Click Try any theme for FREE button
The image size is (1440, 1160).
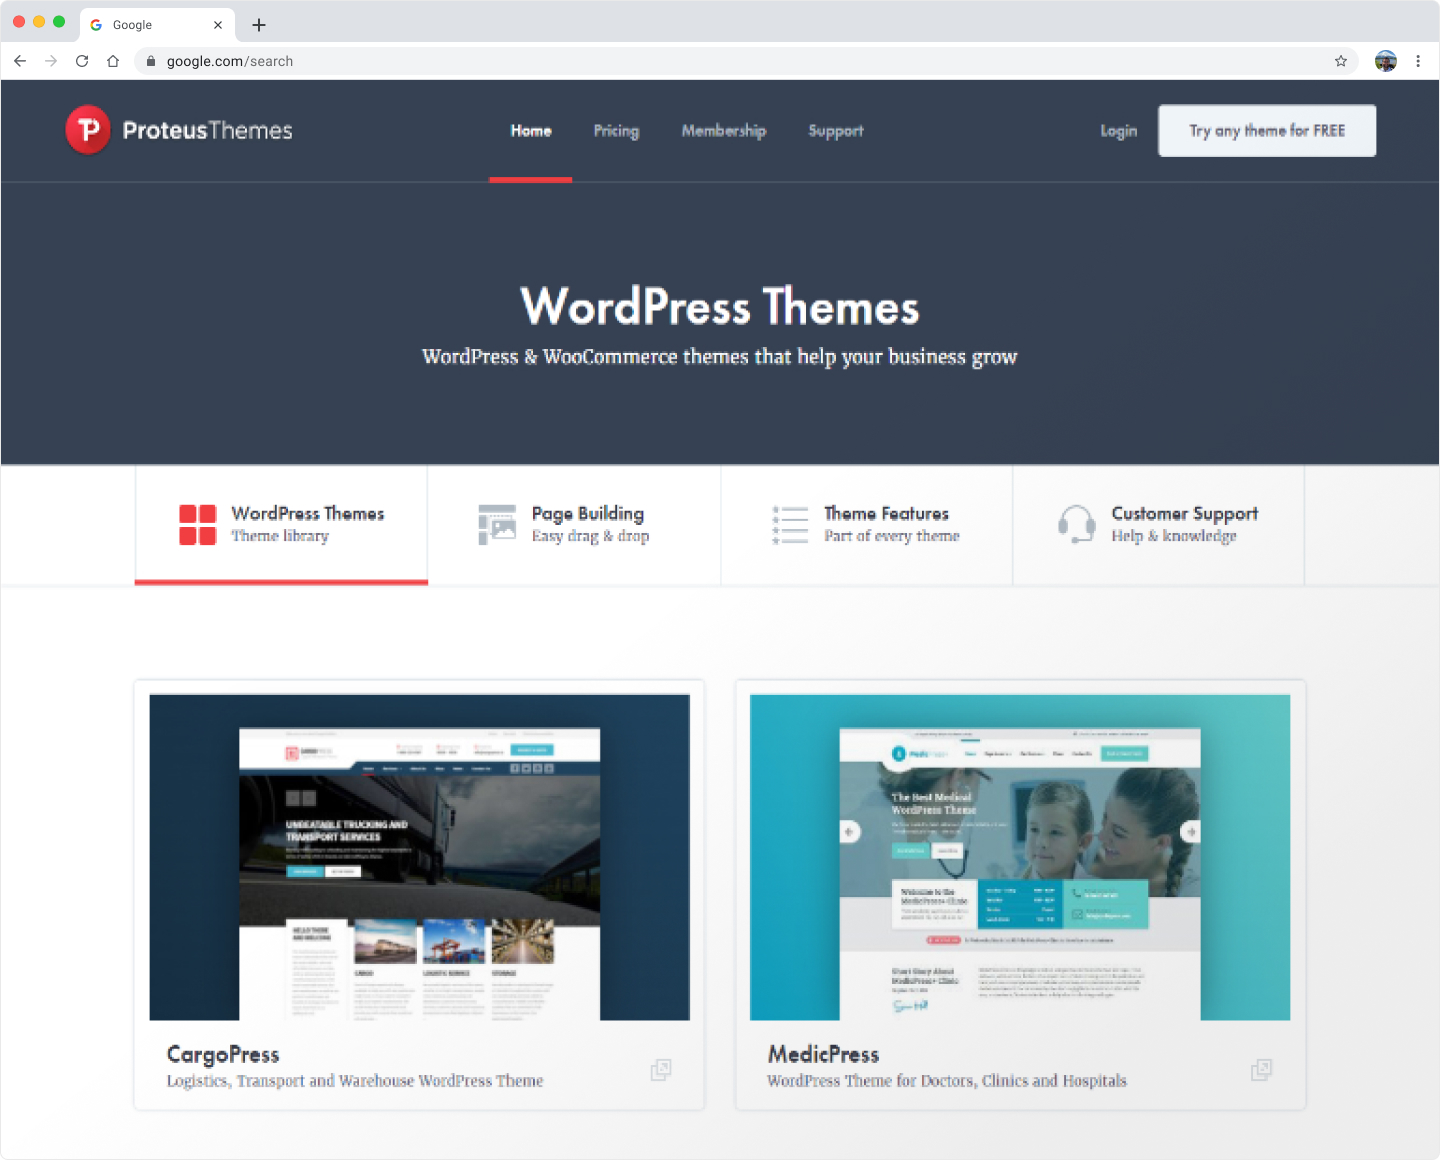pyautogui.click(x=1267, y=131)
